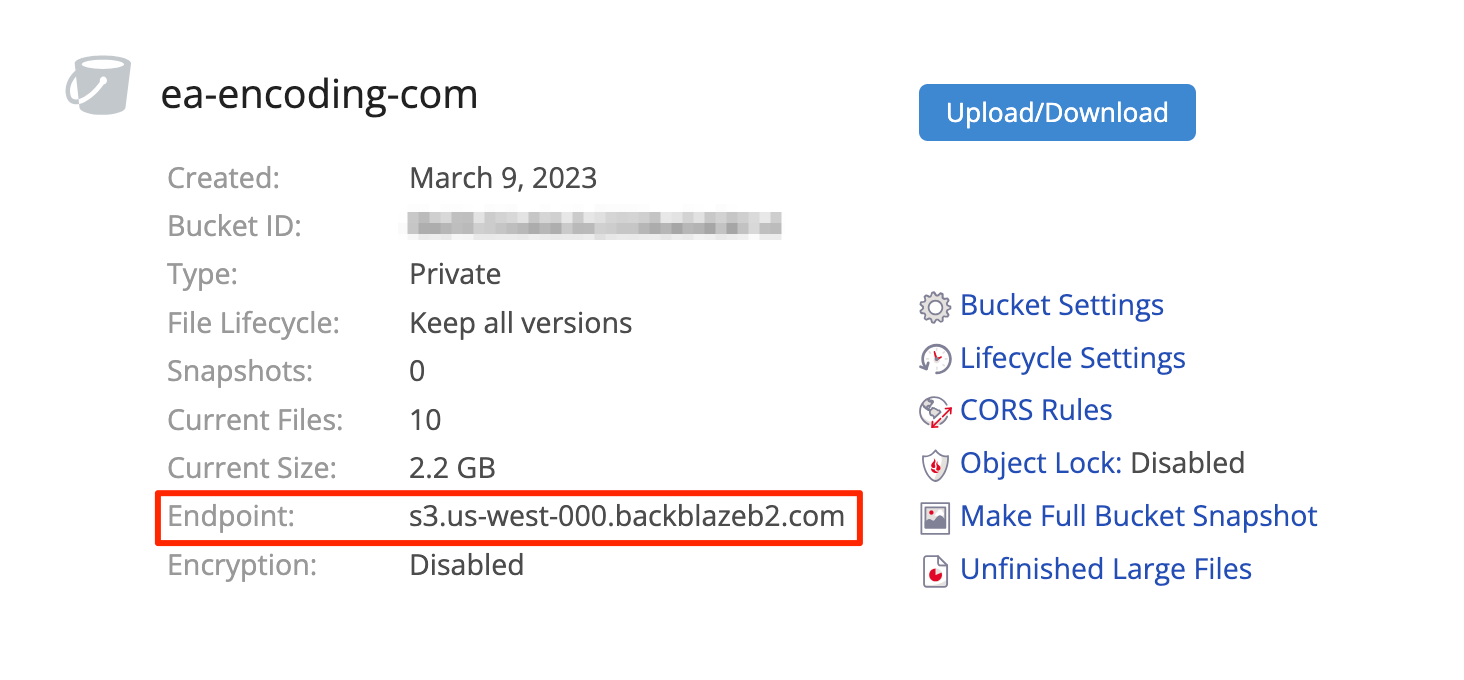Screen dimensions: 1464x680
Task: Click the Lifecycle Settings clock icon
Action: 934,359
